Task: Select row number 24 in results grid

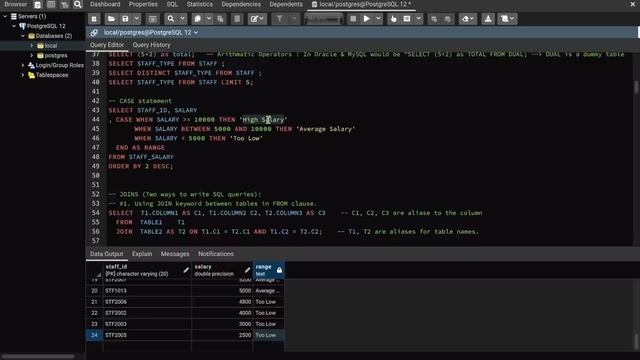Action: point(94,335)
